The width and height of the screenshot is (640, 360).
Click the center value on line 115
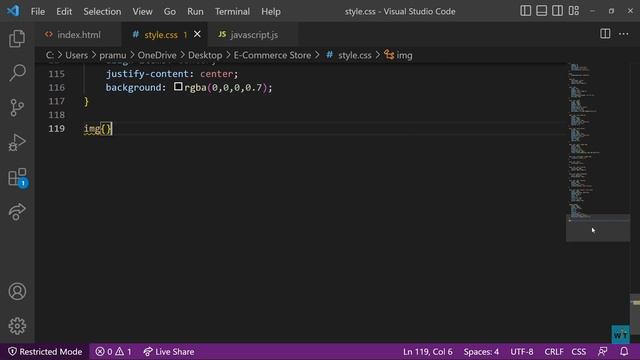coord(216,74)
